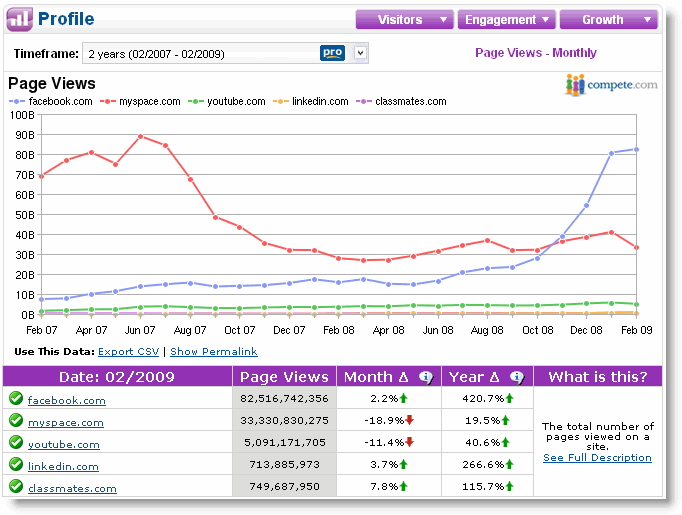Click the Profile title text

(66, 19)
